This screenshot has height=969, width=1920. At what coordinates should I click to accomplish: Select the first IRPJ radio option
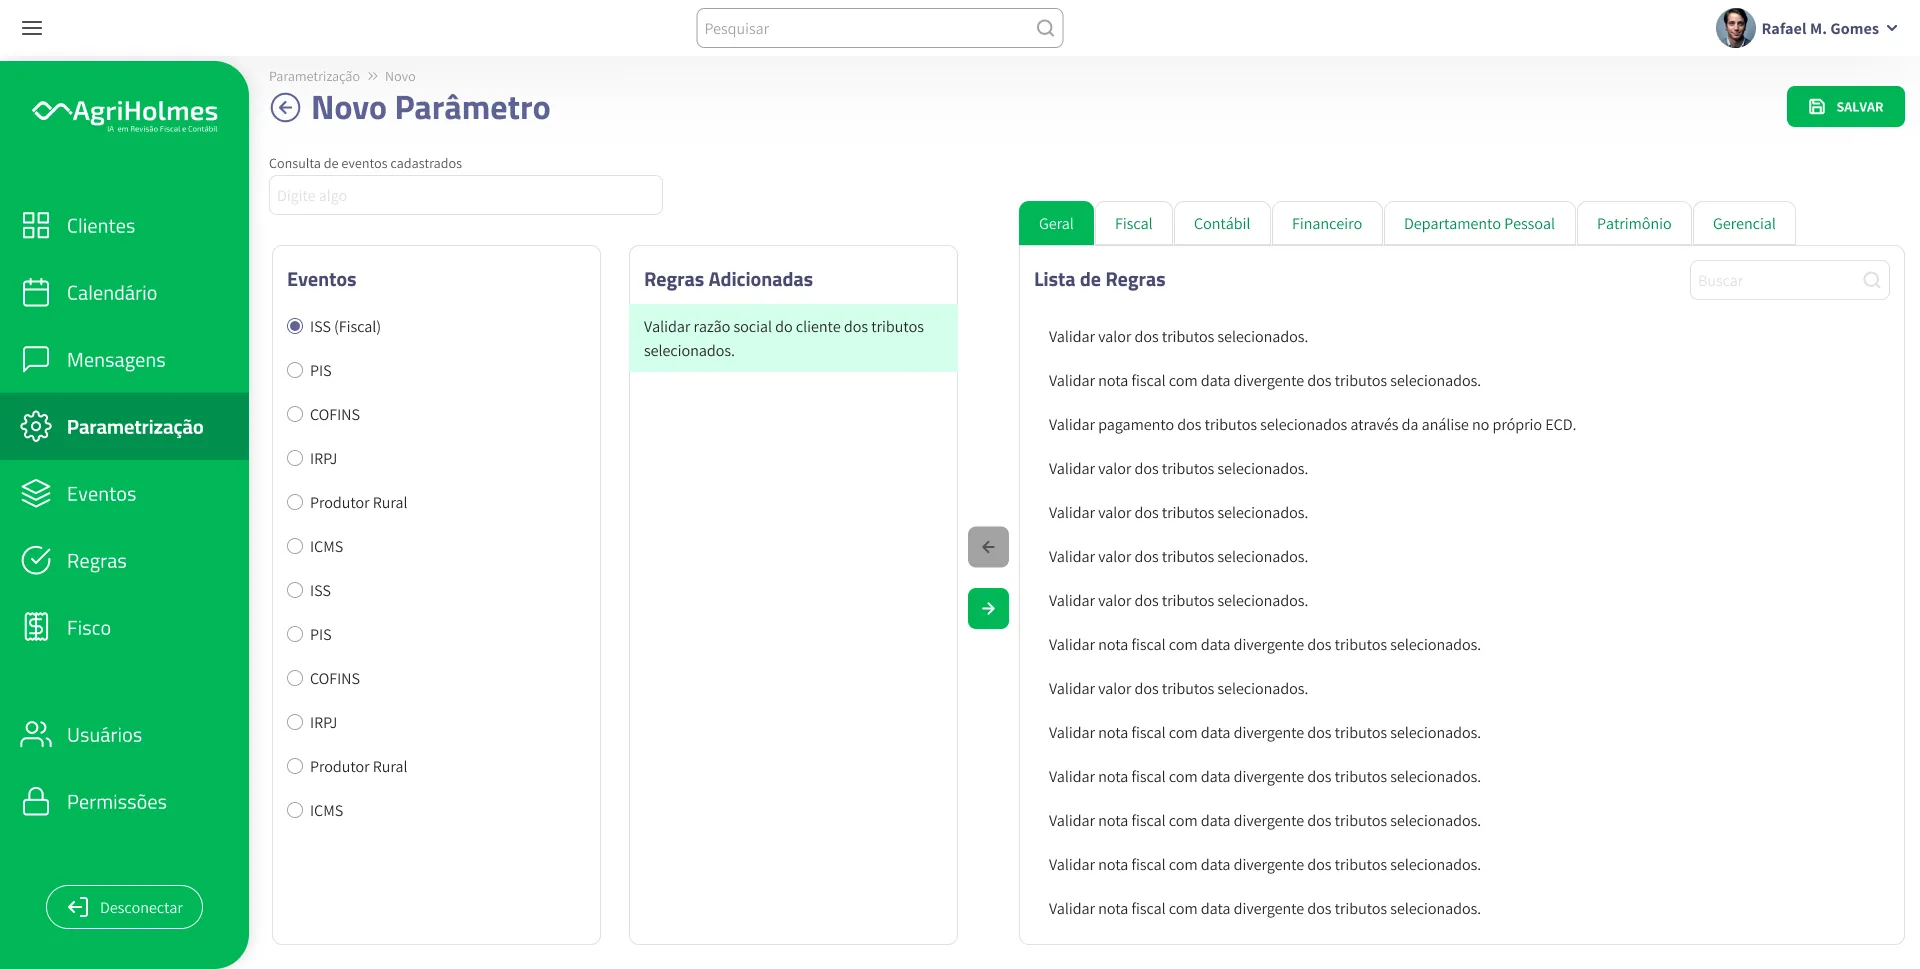(x=295, y=458)
